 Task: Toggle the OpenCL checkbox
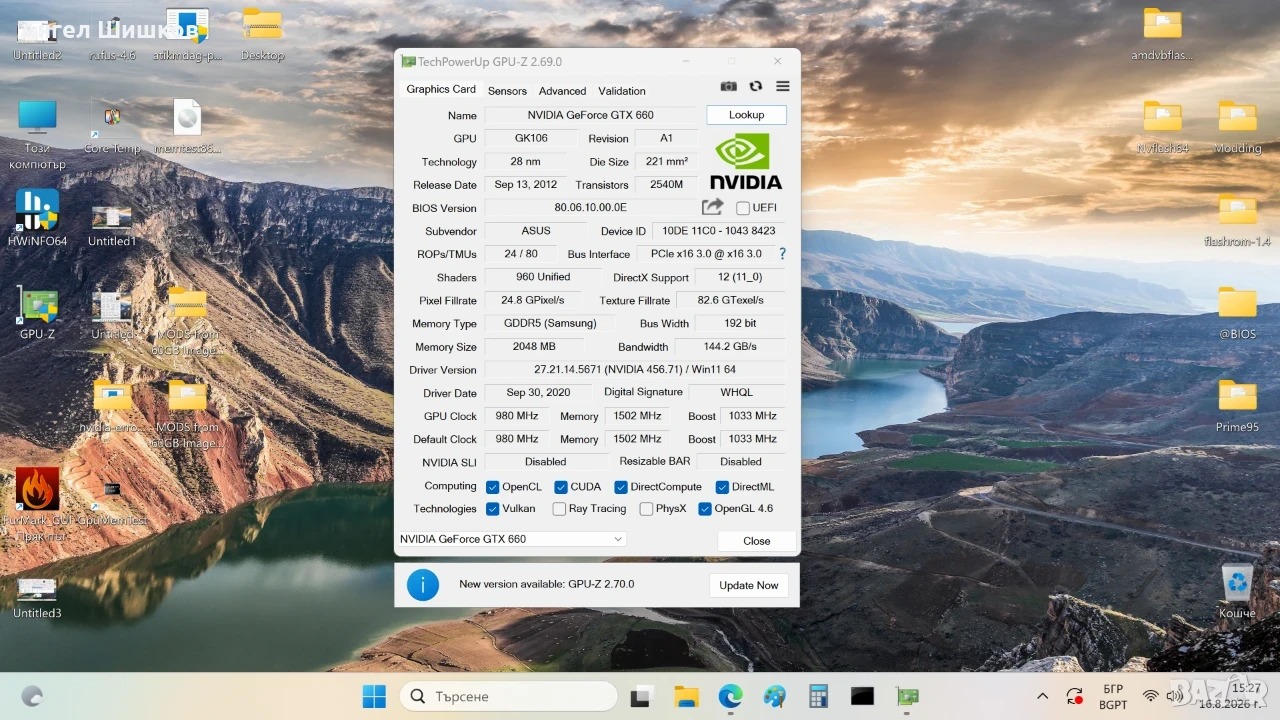[492, 487]
